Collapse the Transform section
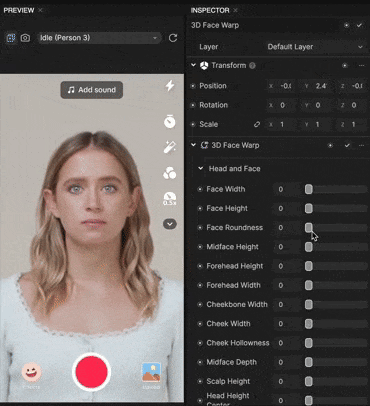 click(x=193, y=65)
